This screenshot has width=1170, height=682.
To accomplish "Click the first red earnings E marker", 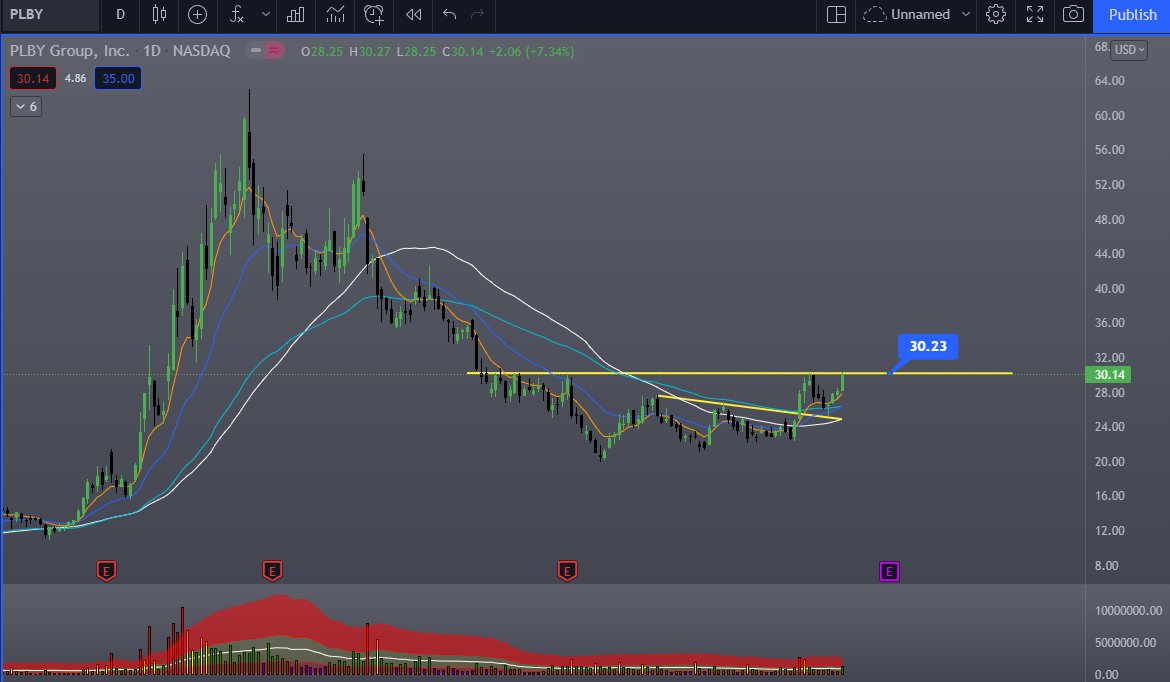I will click(106, 572).
